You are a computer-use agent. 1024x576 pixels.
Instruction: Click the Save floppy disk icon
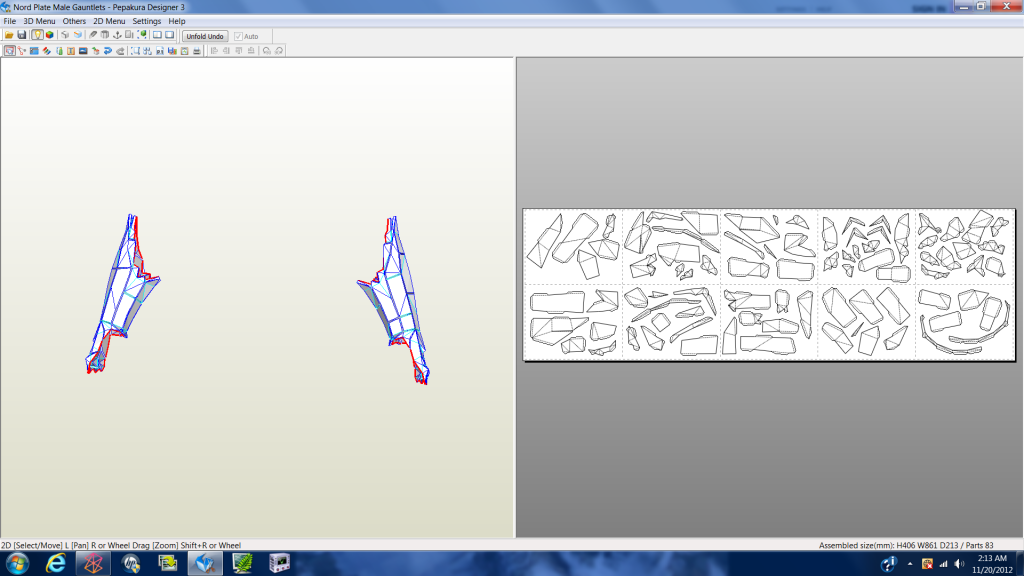click(22, 35)
